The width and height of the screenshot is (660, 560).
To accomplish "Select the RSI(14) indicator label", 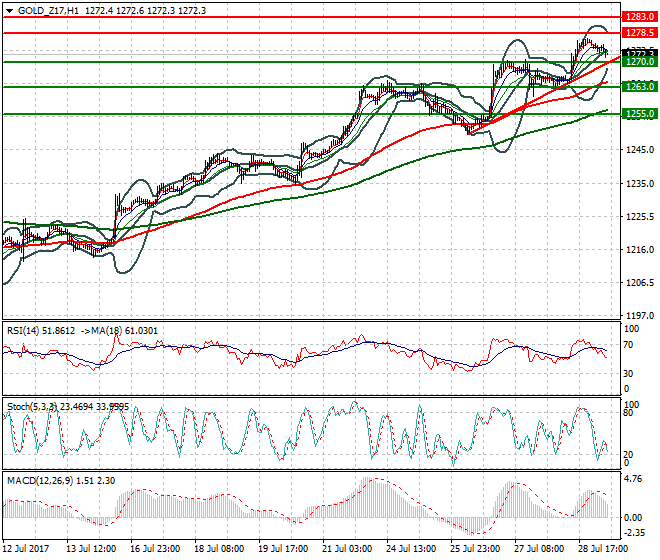I will pos(21,331).
